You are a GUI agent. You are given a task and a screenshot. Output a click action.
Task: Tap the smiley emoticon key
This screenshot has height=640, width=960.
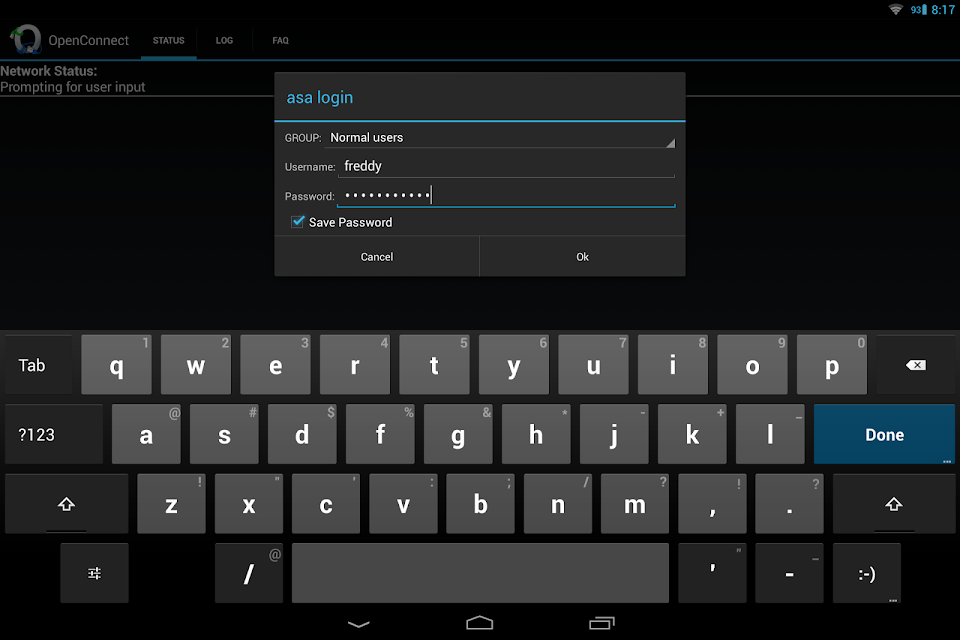coord(866,573)
